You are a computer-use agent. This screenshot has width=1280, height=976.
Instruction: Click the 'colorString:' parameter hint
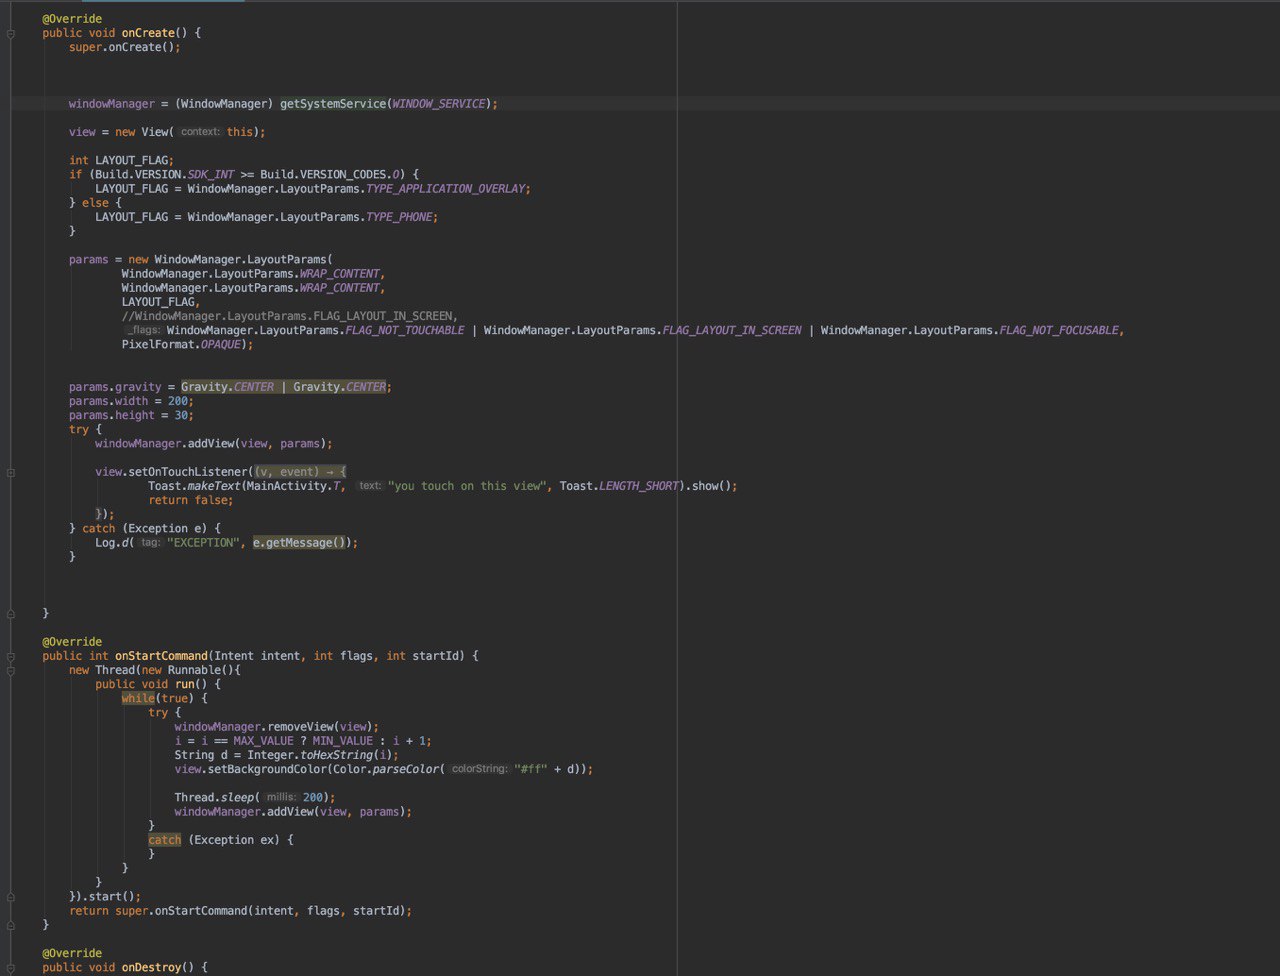[479, 769]
